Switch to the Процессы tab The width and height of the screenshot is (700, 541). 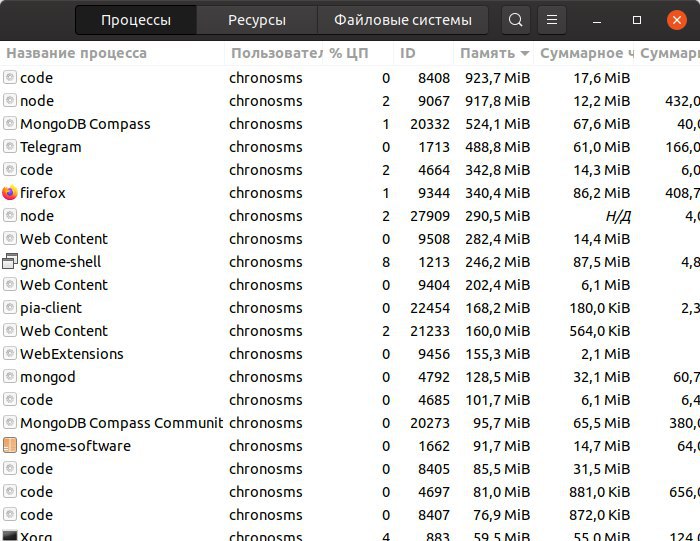pos(136,20)
